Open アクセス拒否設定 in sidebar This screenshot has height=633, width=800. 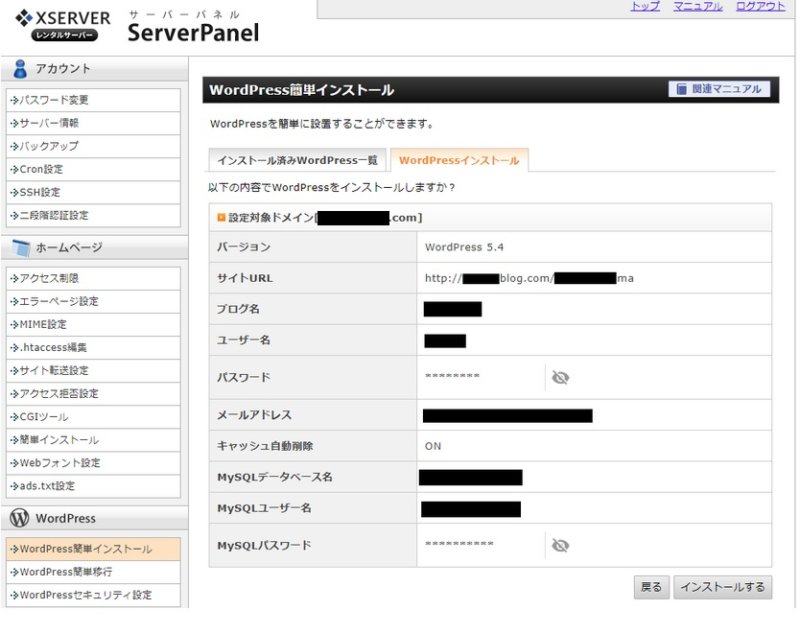tap(93, 394)
